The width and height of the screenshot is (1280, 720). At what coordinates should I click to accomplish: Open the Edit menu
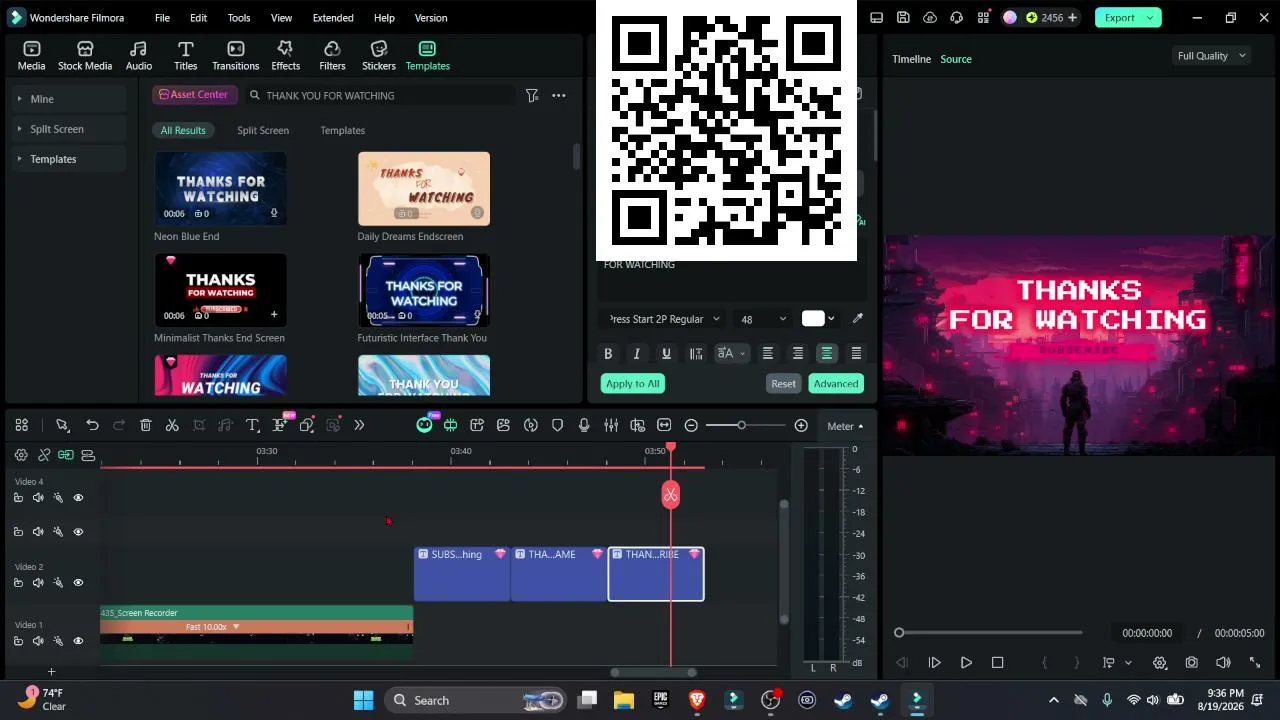click(199, 18)
